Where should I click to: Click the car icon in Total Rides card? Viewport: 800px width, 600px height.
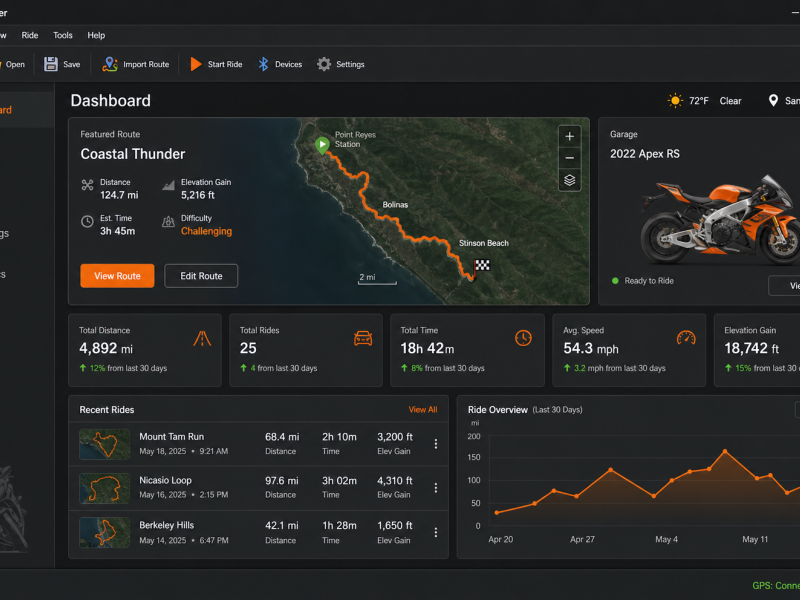pyautogui.click(x=363, y=338)
